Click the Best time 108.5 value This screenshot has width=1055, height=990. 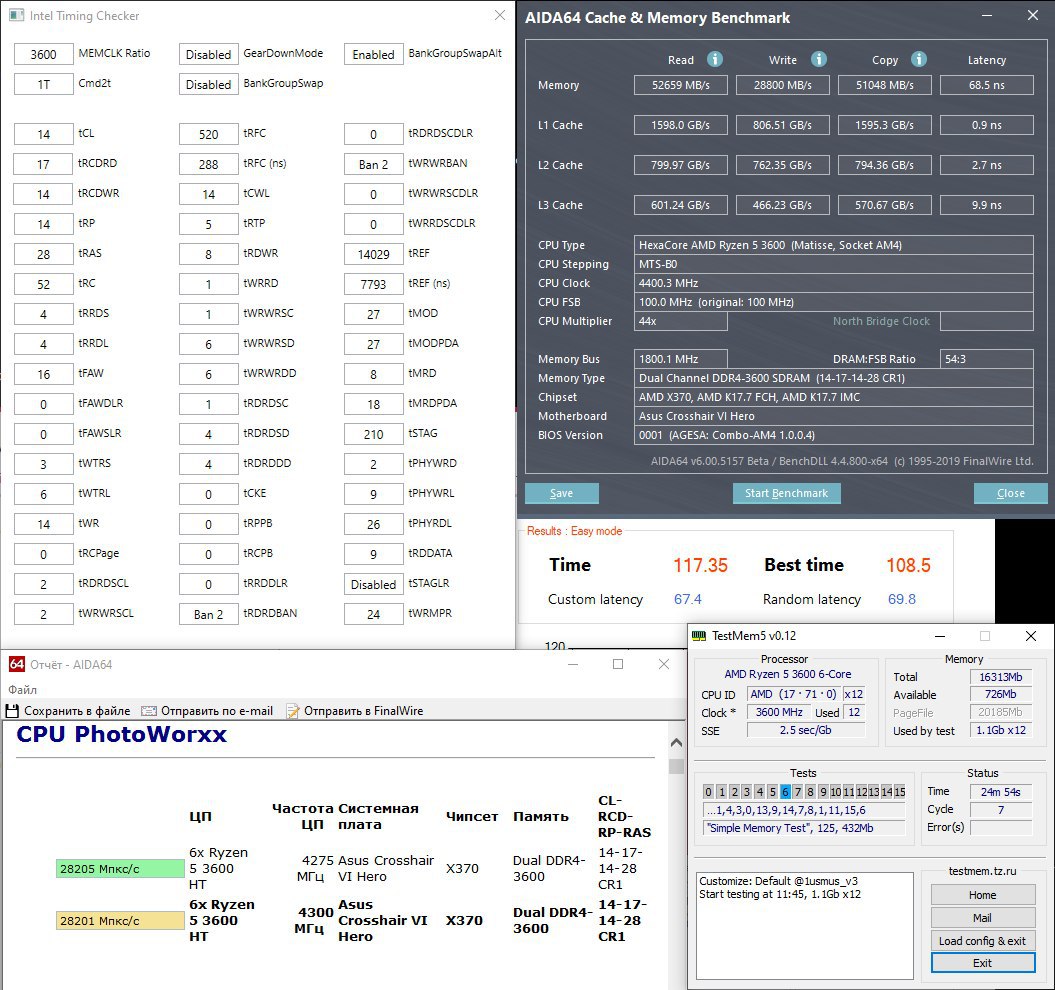908,565
